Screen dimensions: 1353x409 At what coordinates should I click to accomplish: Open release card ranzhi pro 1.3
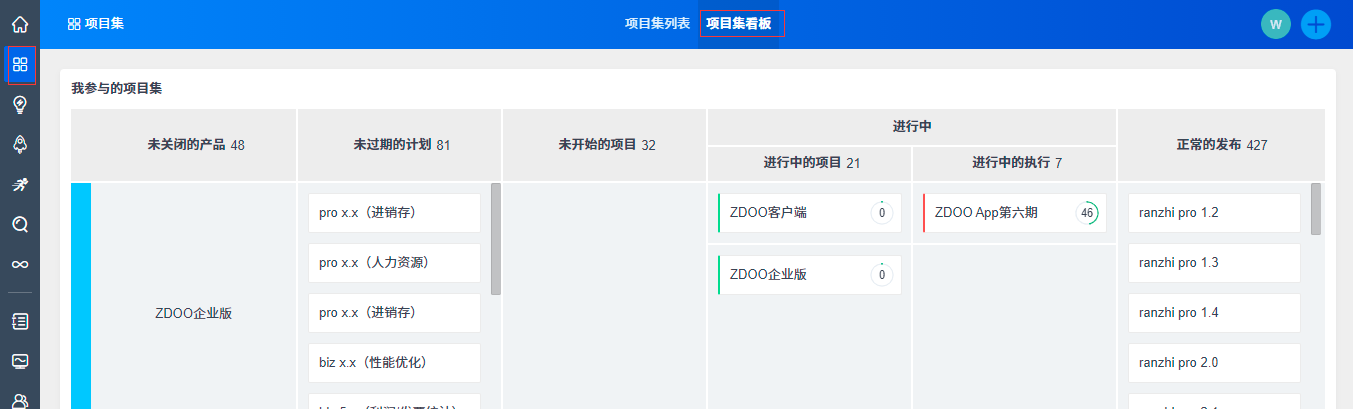pyautogui.click(x=1214, y=263)
